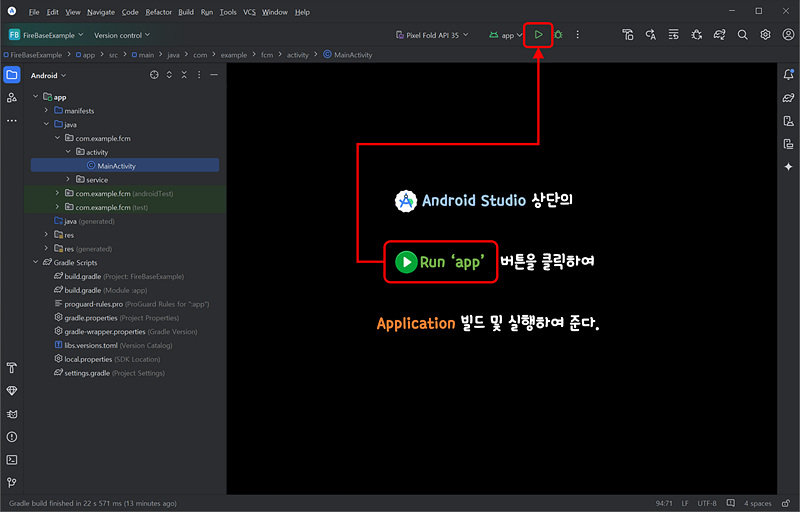
Task: Open the File menu
Action: pyautogui.click(x=34, y=12)
